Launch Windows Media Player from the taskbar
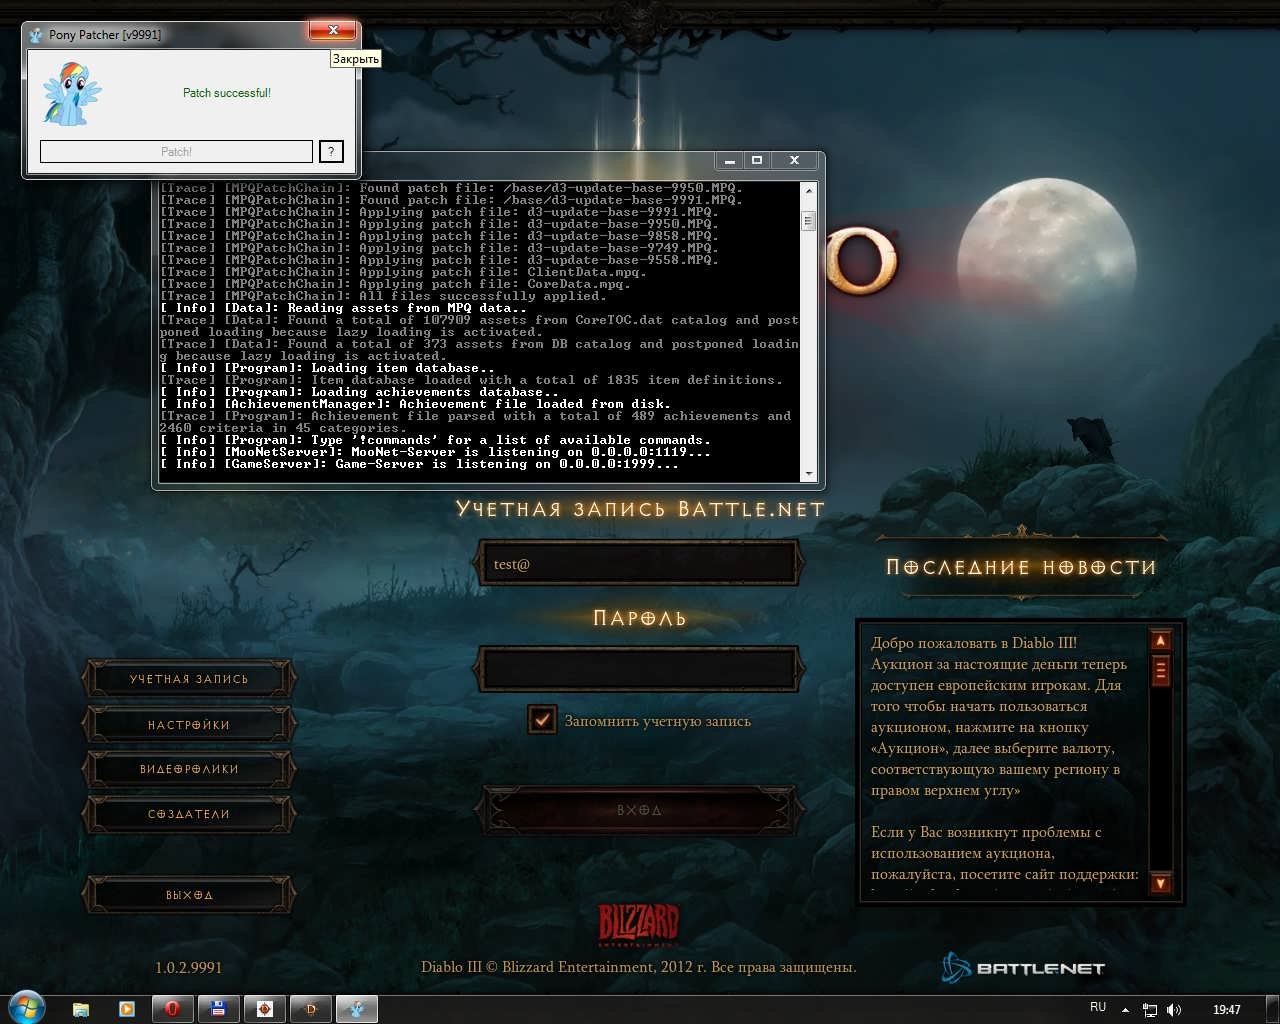The width and height of the screenshot is (1280, 1024). pos(127,1009)
